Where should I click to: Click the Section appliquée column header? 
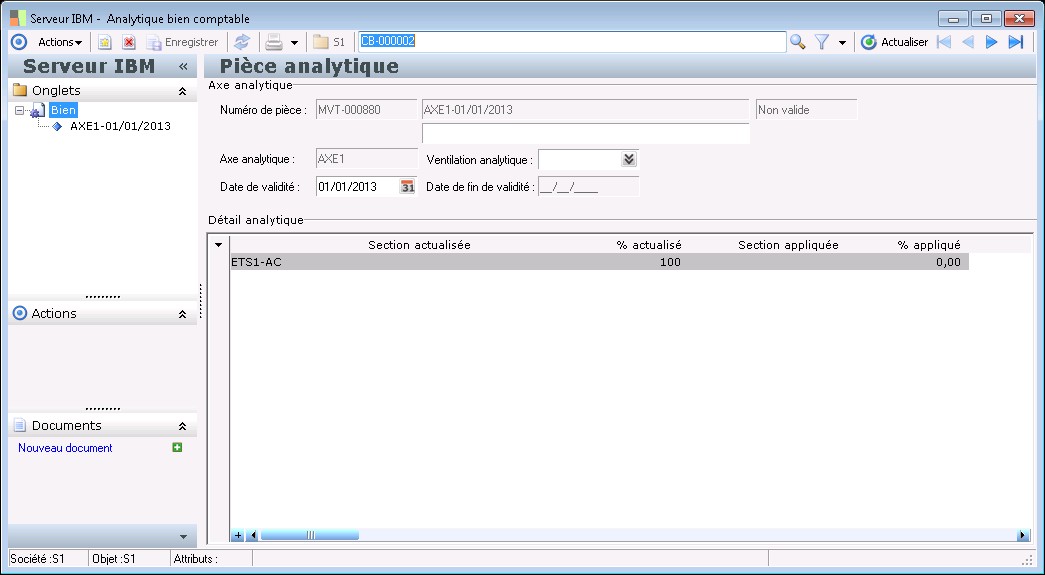[788, 245]
